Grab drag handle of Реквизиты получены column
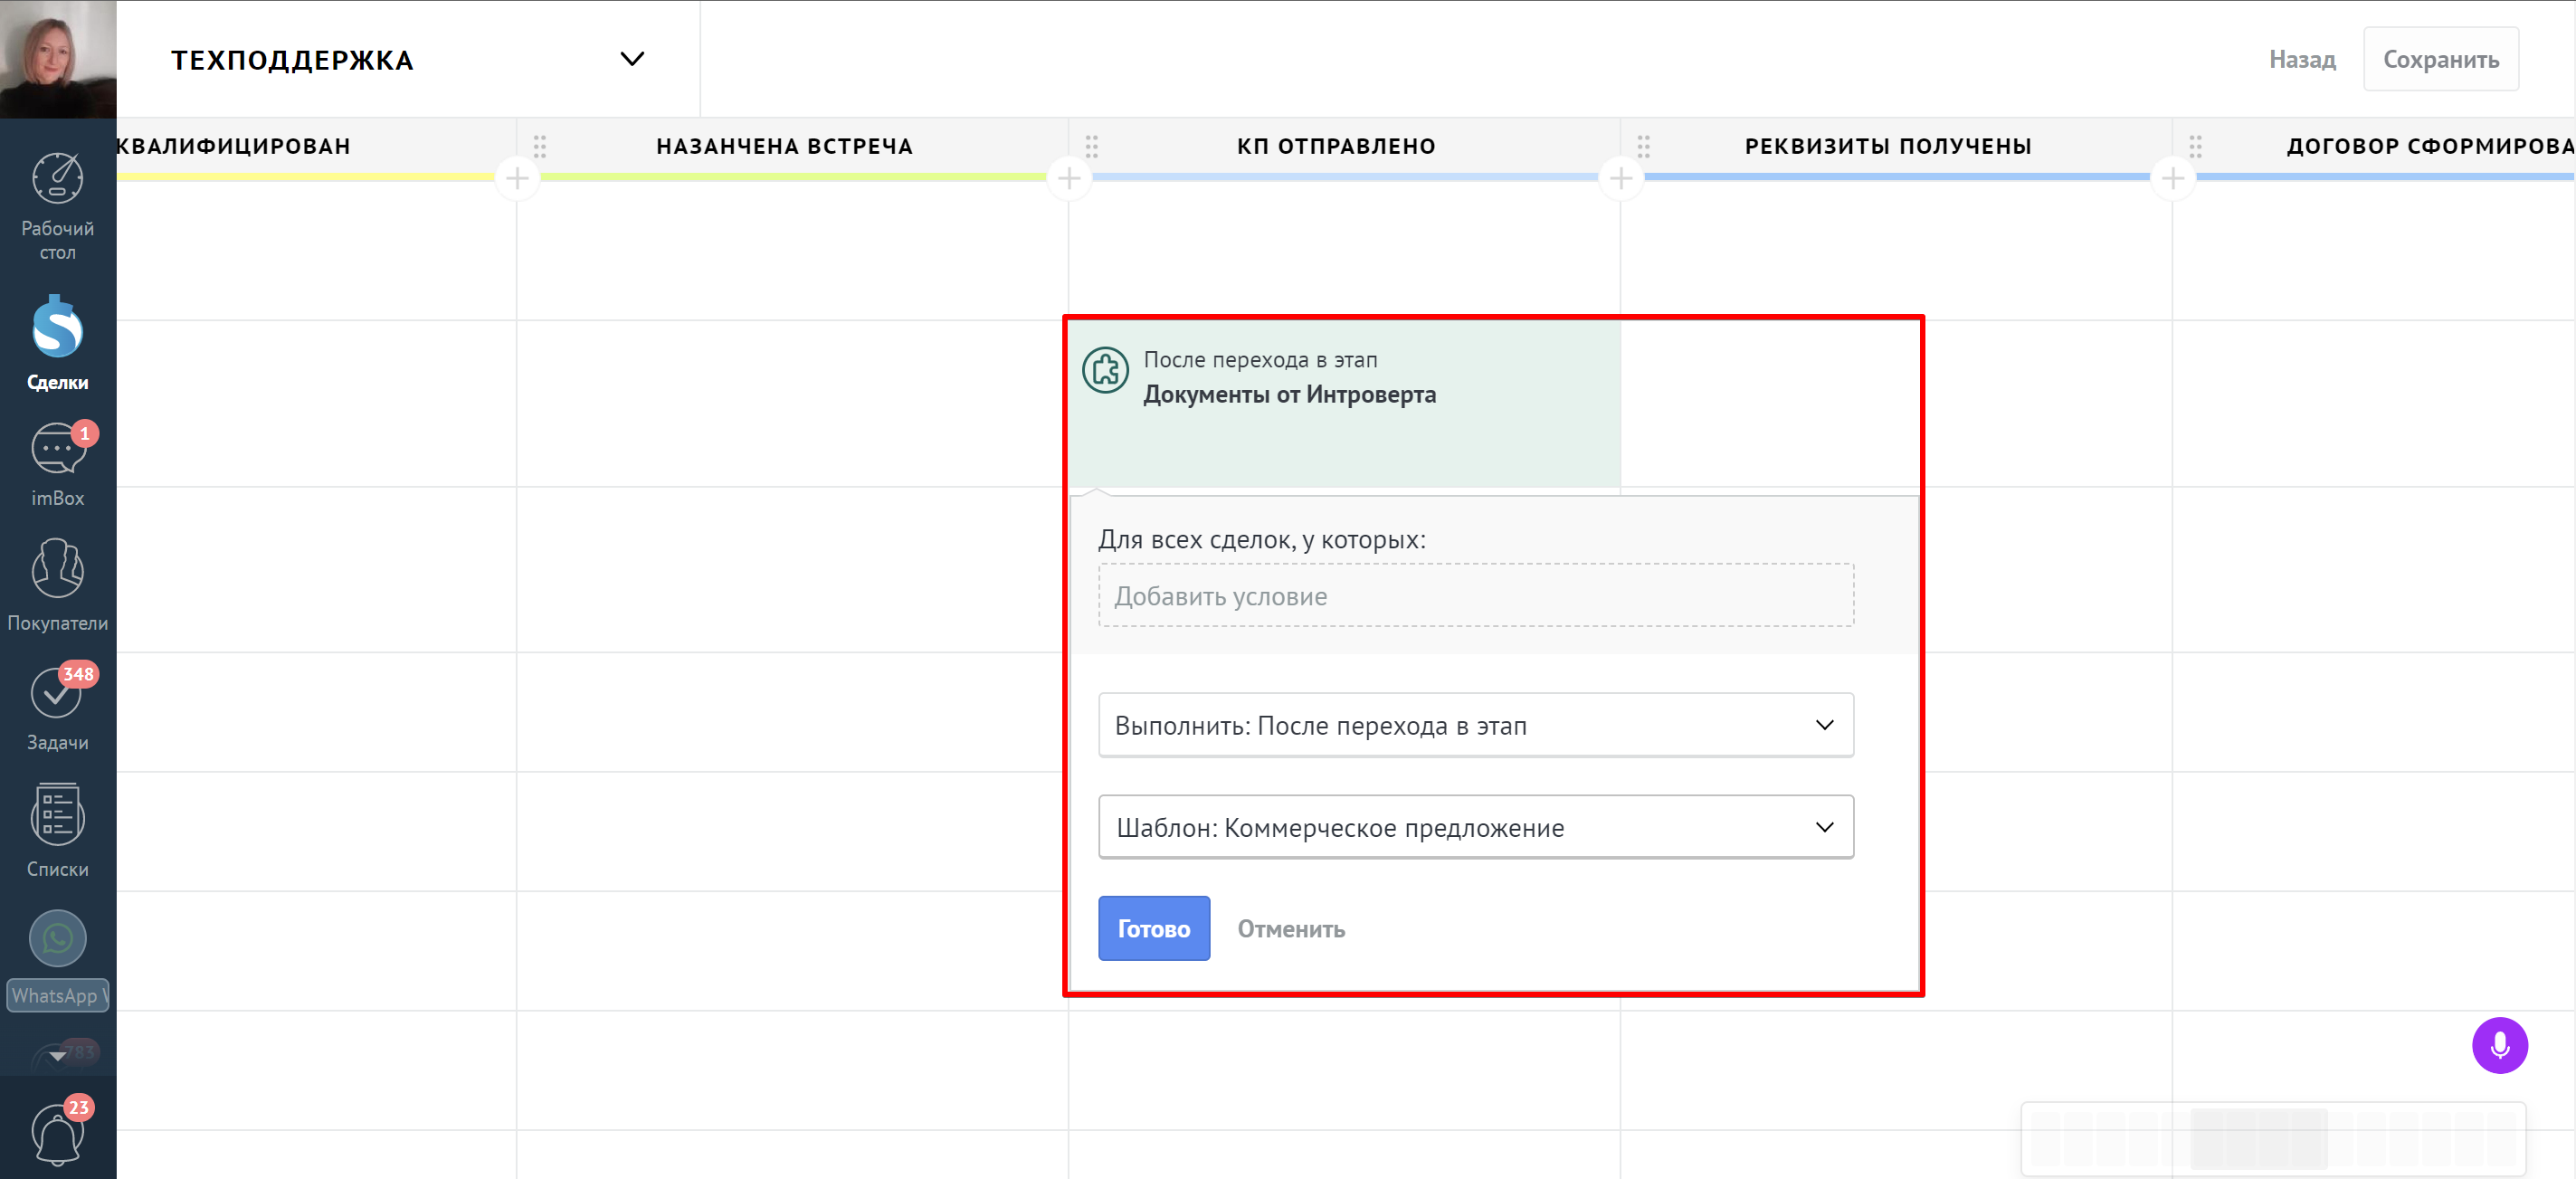This screenshot has width=2576, height=1179. tap(1644, 146)
